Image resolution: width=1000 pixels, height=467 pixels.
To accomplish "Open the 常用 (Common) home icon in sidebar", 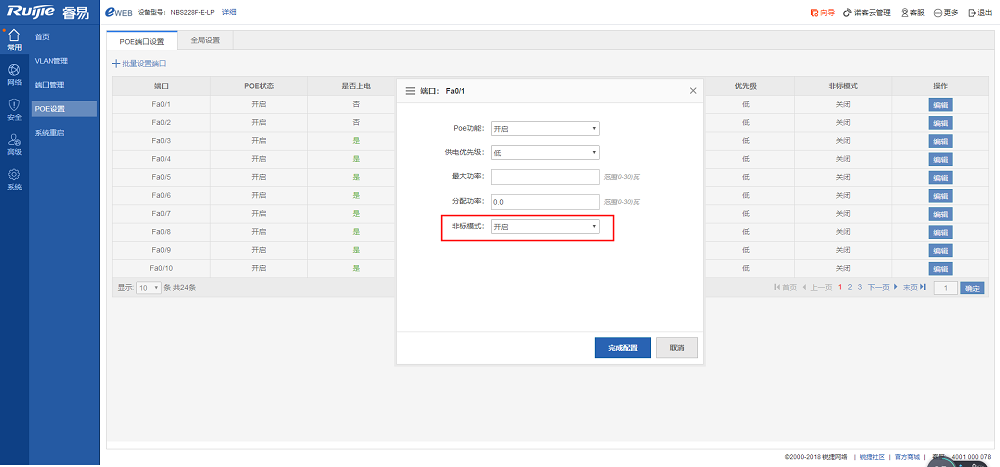I will (14, 39).
